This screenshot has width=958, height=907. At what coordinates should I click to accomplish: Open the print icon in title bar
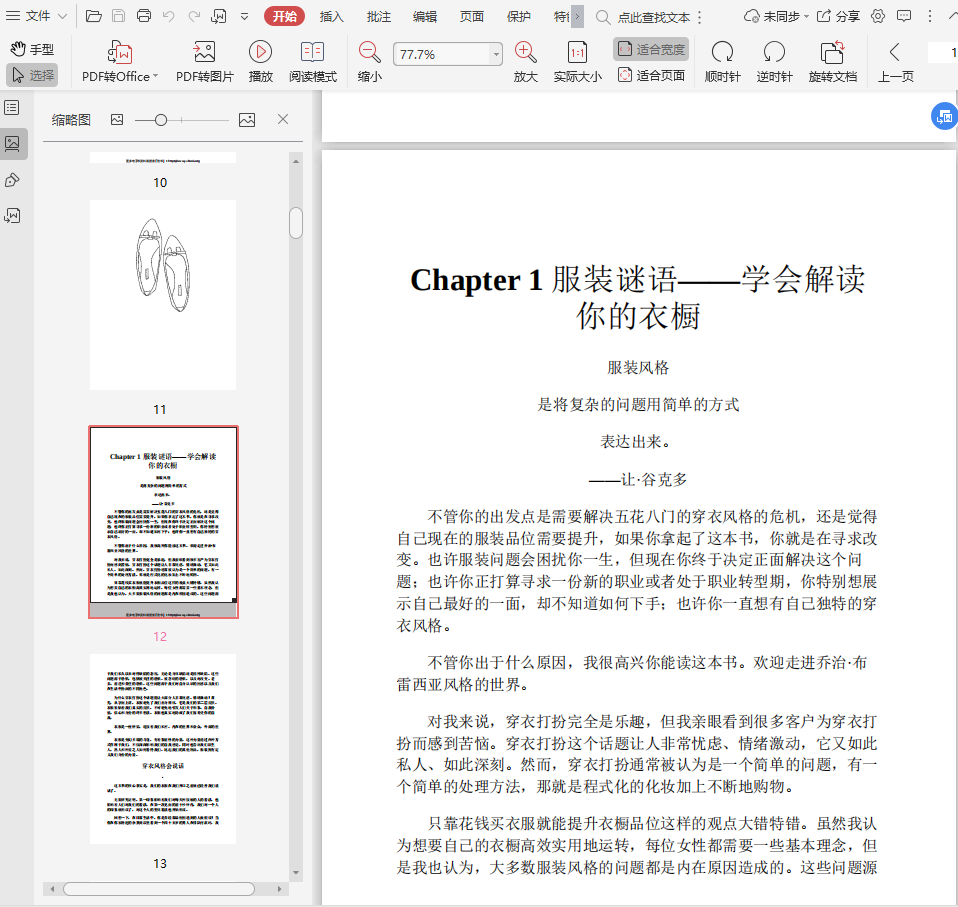coord(144,16)
